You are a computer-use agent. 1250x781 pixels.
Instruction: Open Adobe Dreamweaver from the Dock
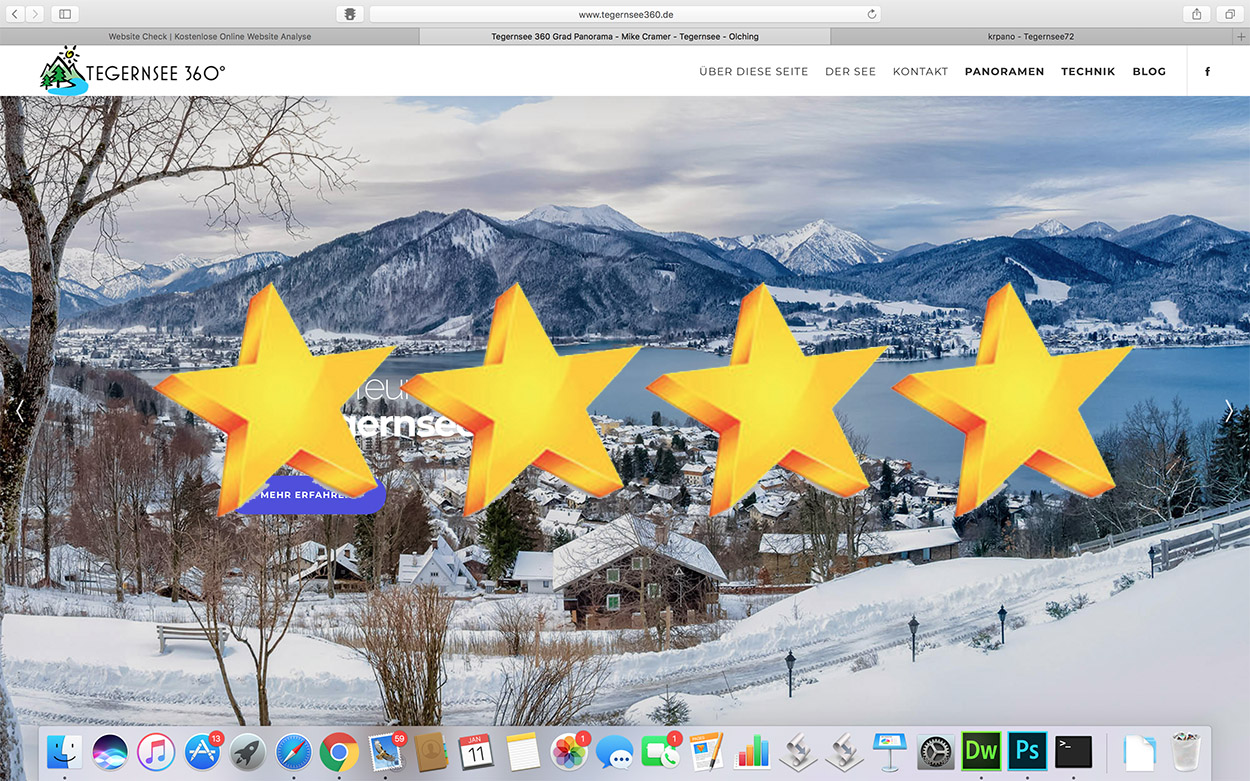point(980,751)
